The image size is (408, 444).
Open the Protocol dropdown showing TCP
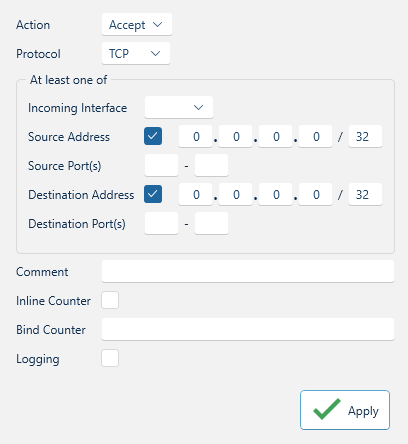click(136, 53)
